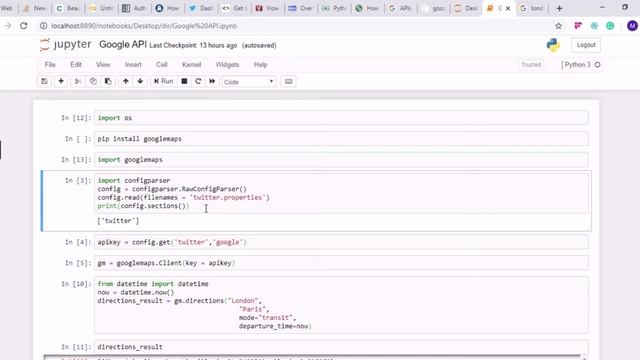Bookmark this page with the star icon
Screen dimensions: 640x360
tap(558, 26)
